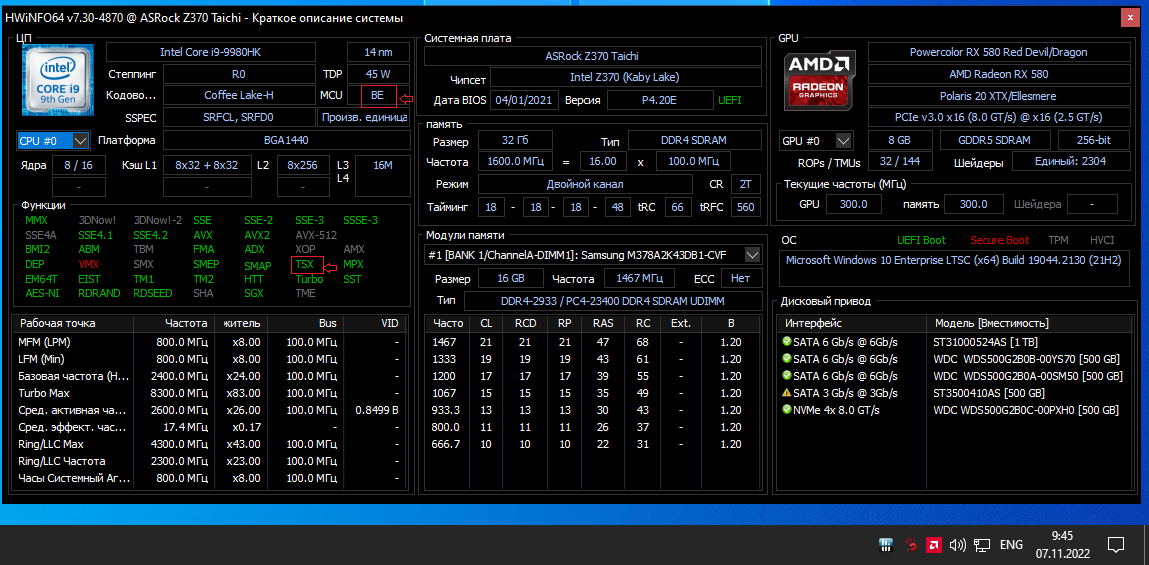Image resolution: width=1149 pixels, height=565 pixels.
Task: Click the TSX feature flag
Action: point(307,264)
